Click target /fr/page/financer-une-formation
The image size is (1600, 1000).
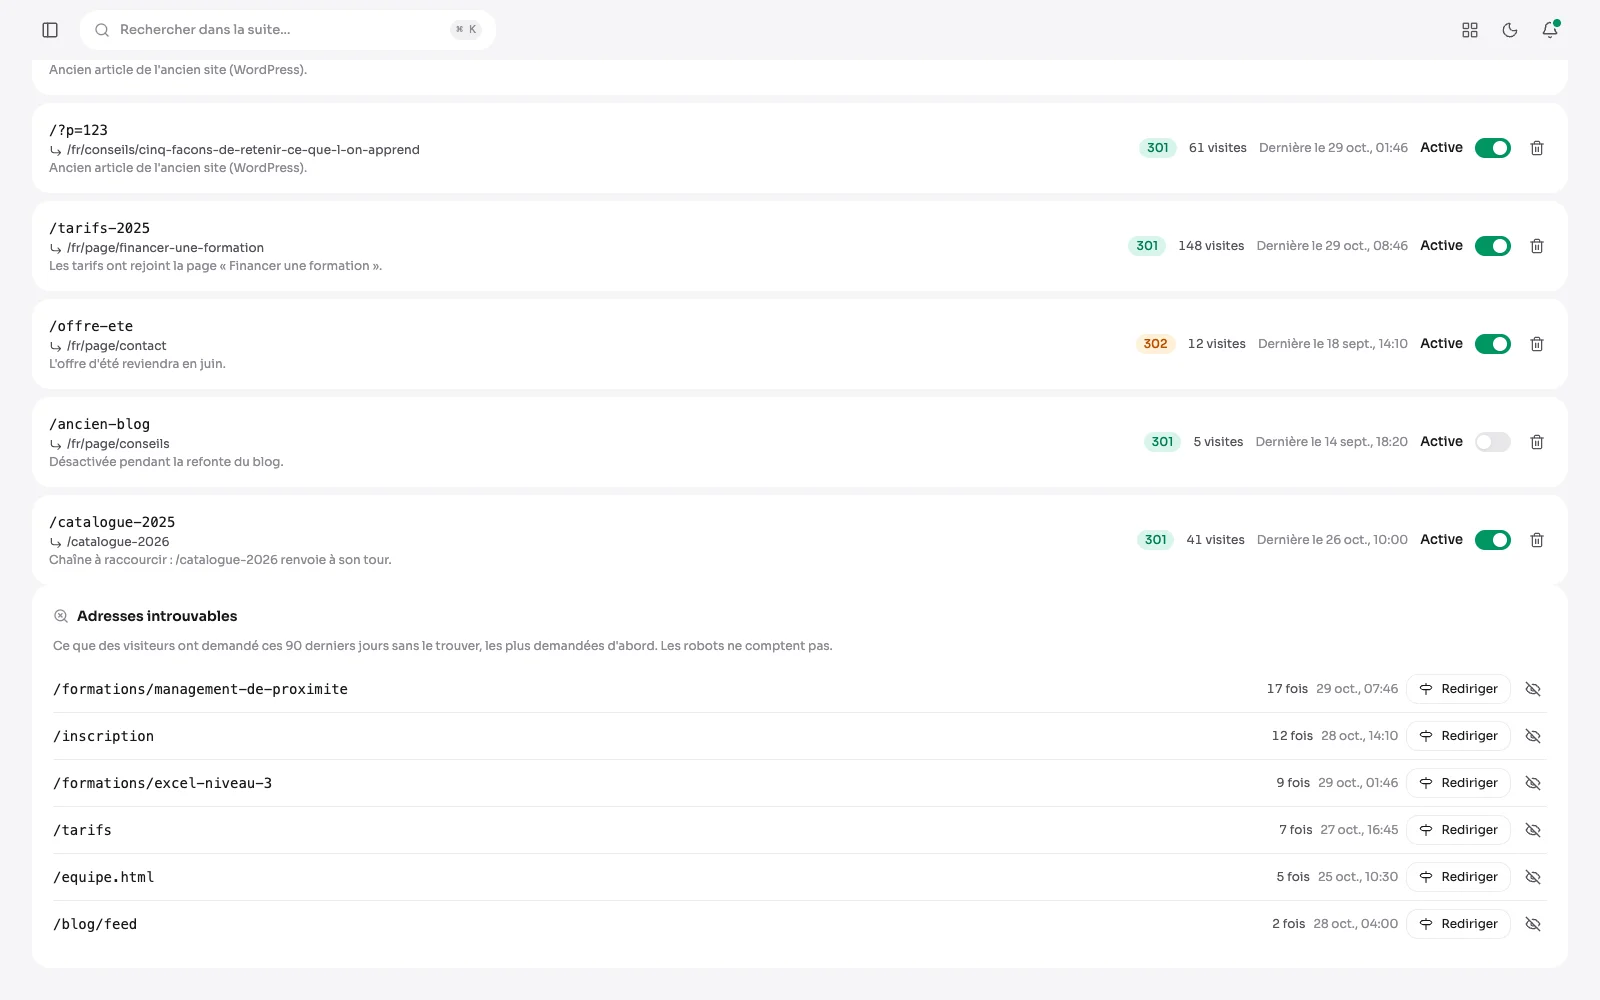[x=165, y=248]
